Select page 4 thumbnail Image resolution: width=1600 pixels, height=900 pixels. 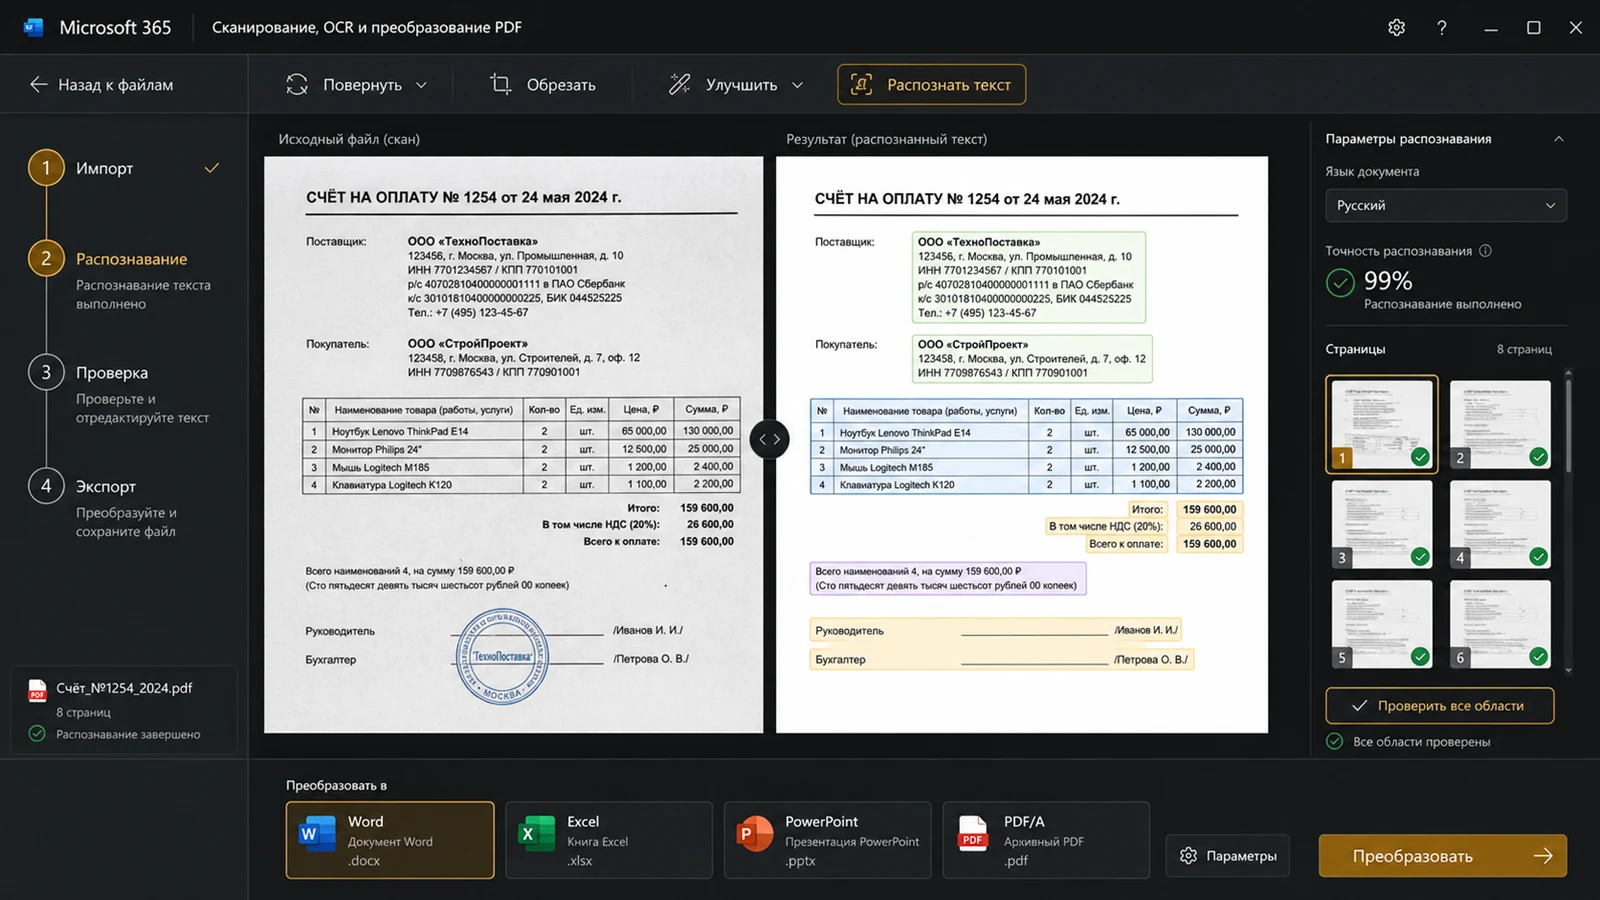[x=1500, y=524]
